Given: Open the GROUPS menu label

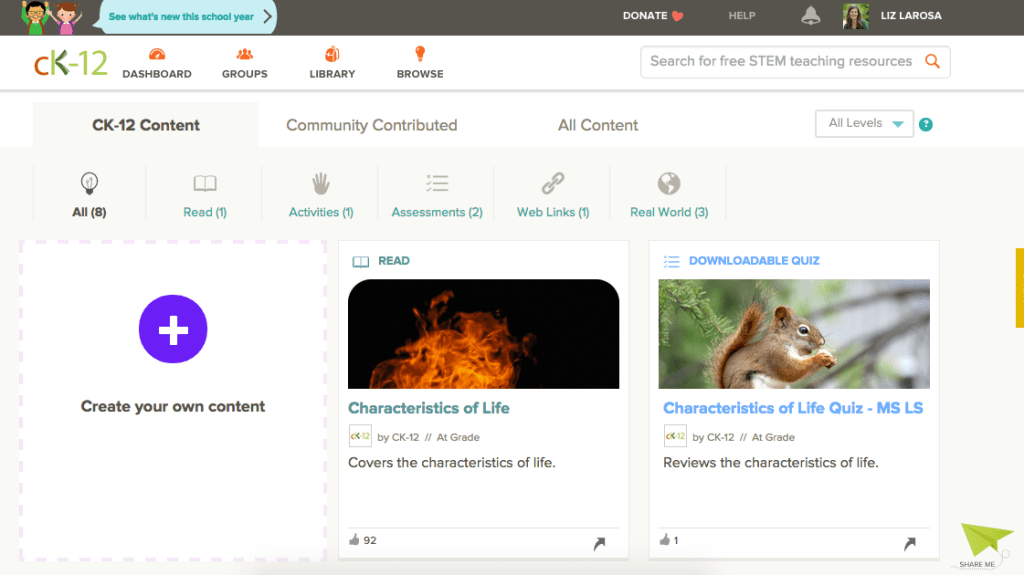Looking at the screenshot, I should (244, 74).
